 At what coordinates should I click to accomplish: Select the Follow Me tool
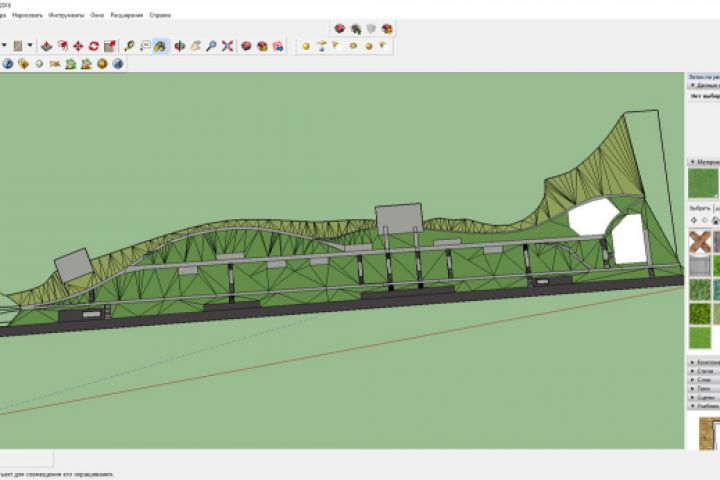pos(62,46)
